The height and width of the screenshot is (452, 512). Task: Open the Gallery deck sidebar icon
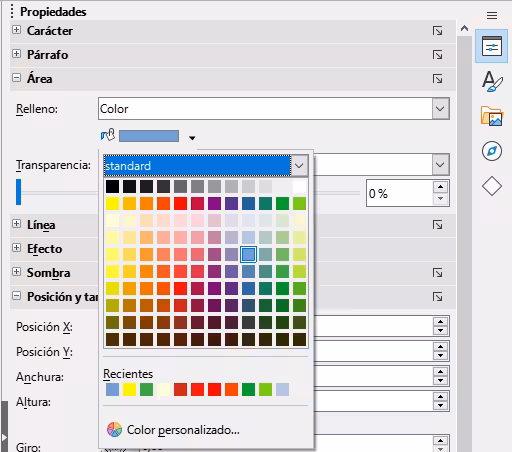pyautogui.click(x=492, y=116)
